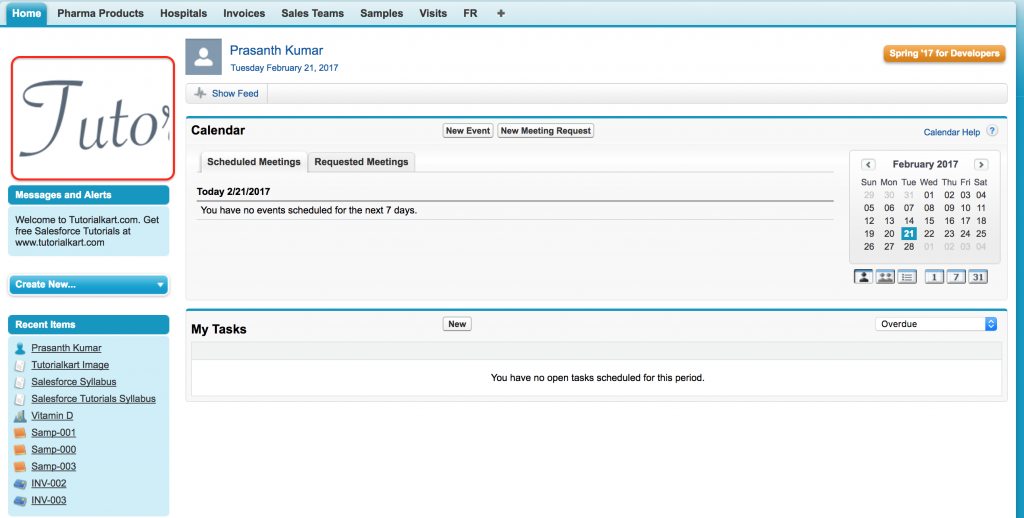The width and height of the screenshot is (1024, 518).
Task: Open Samp-003 recent item
Action: (54, 467)
